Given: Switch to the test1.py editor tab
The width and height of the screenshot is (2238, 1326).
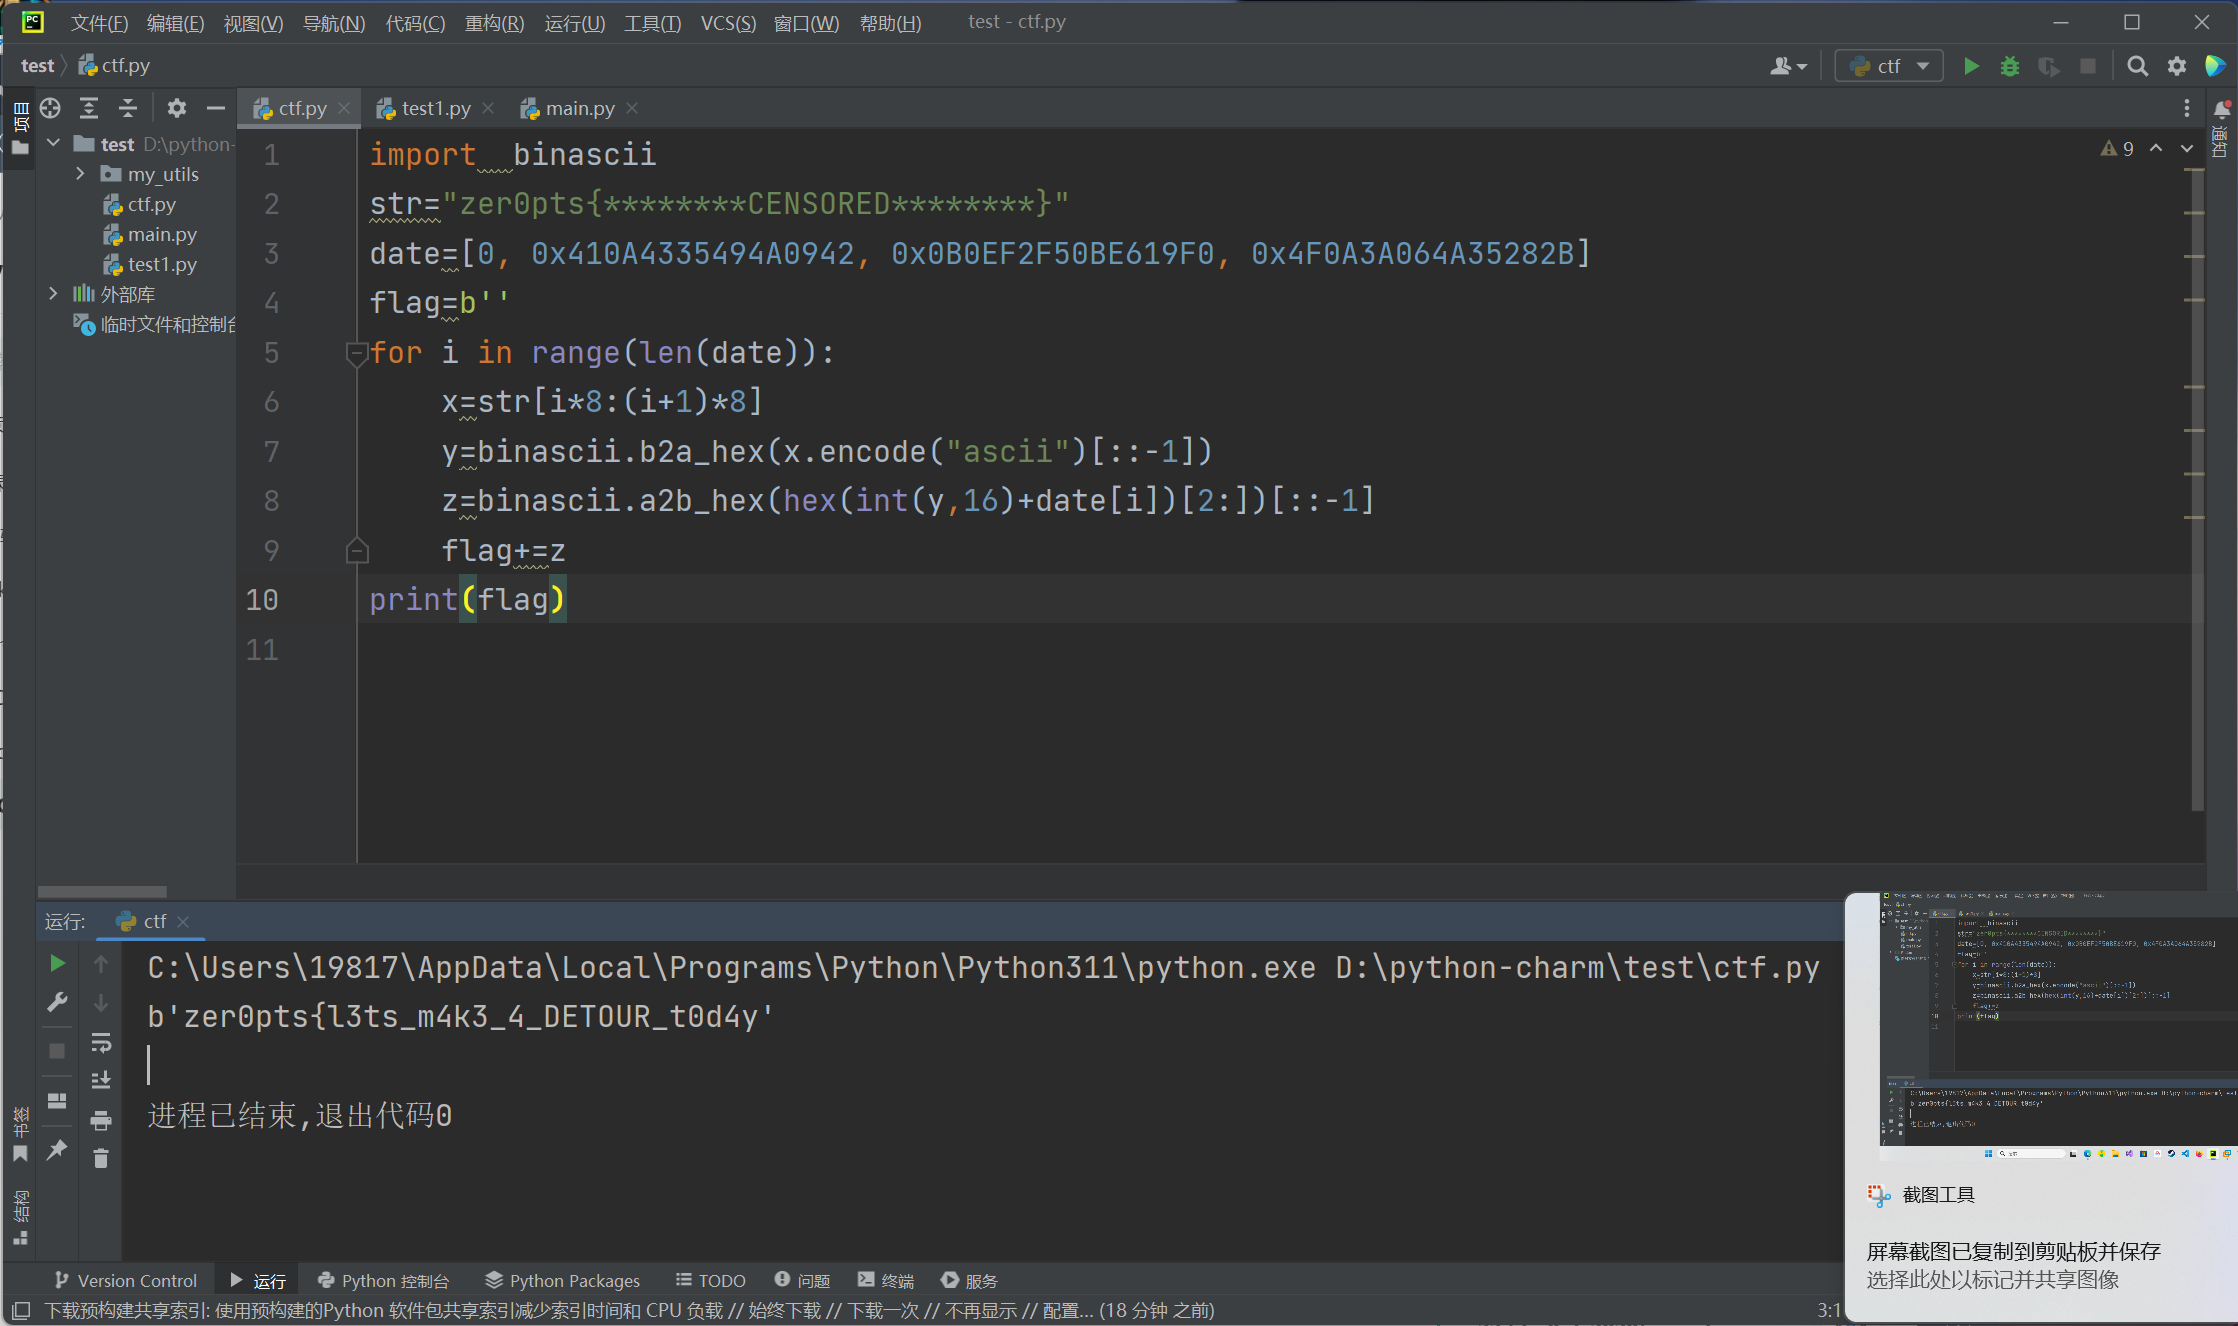Looking at the screenshot, I should pos(435,108).
